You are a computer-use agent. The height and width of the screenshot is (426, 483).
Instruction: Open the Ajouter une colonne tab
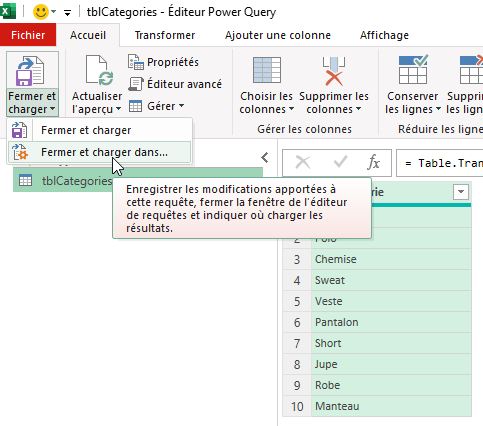pyautogui.click(x=278, y=35)
